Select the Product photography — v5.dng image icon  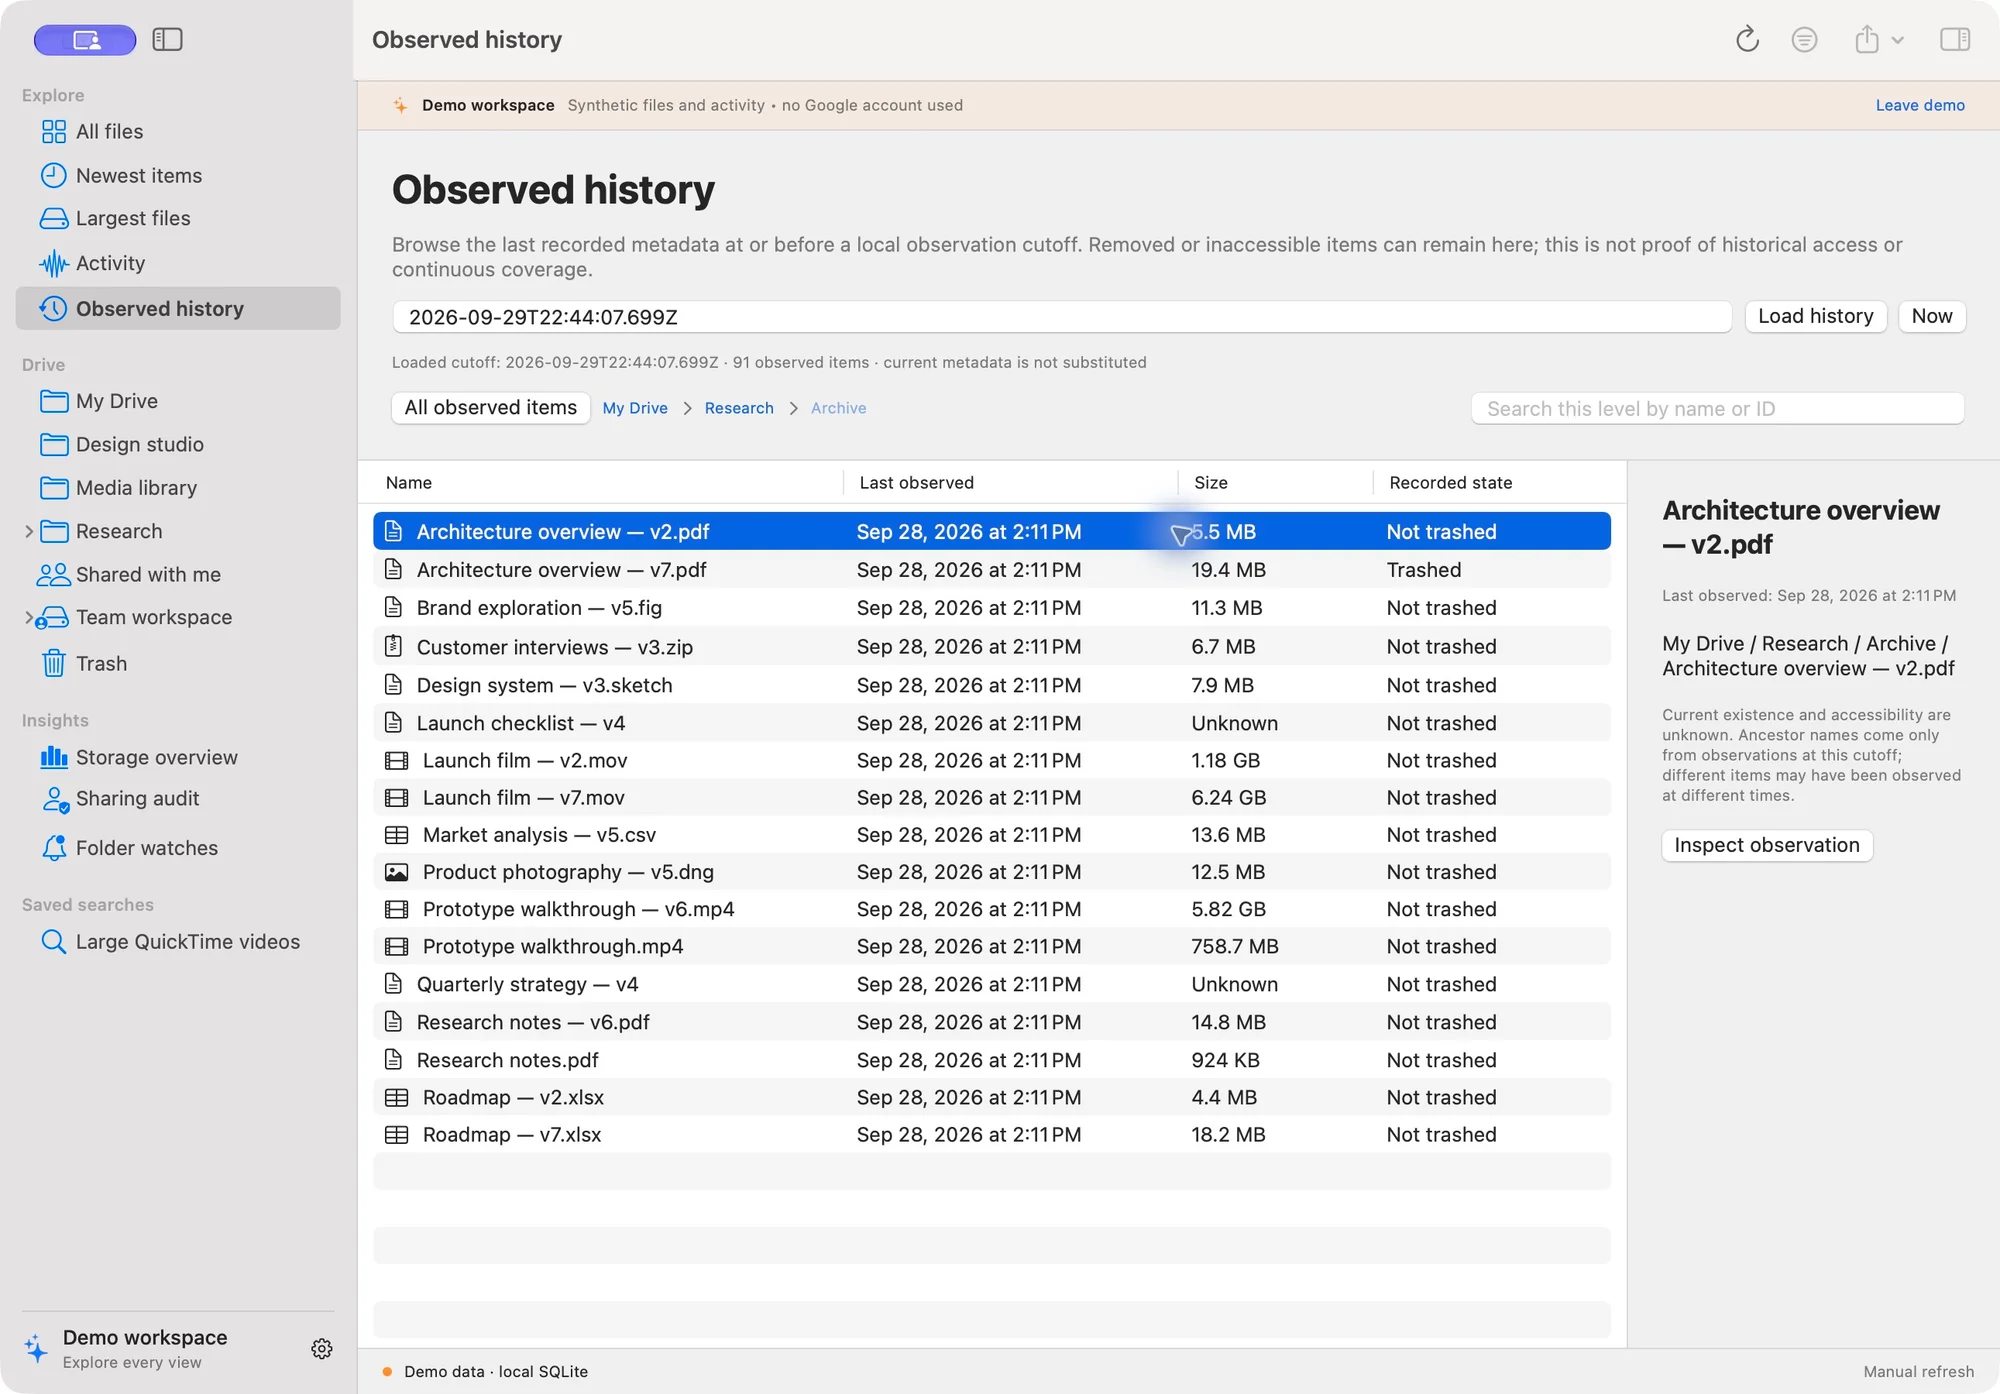click(397, 872)
